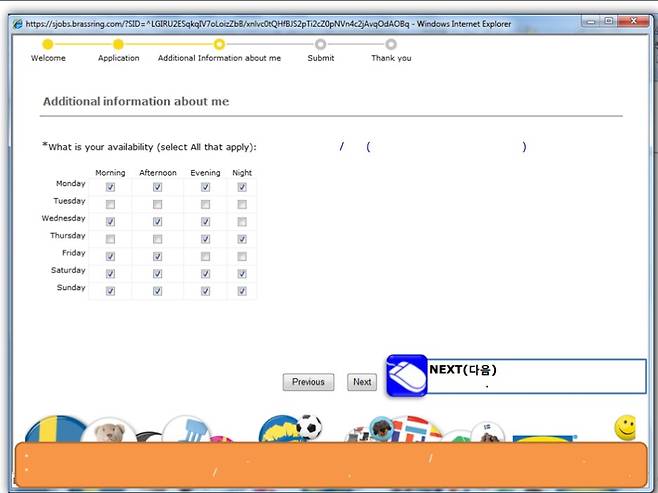This screenshot has height=493, width=658.
Task: Check Friday Evening availability
Action: point(205,257)
